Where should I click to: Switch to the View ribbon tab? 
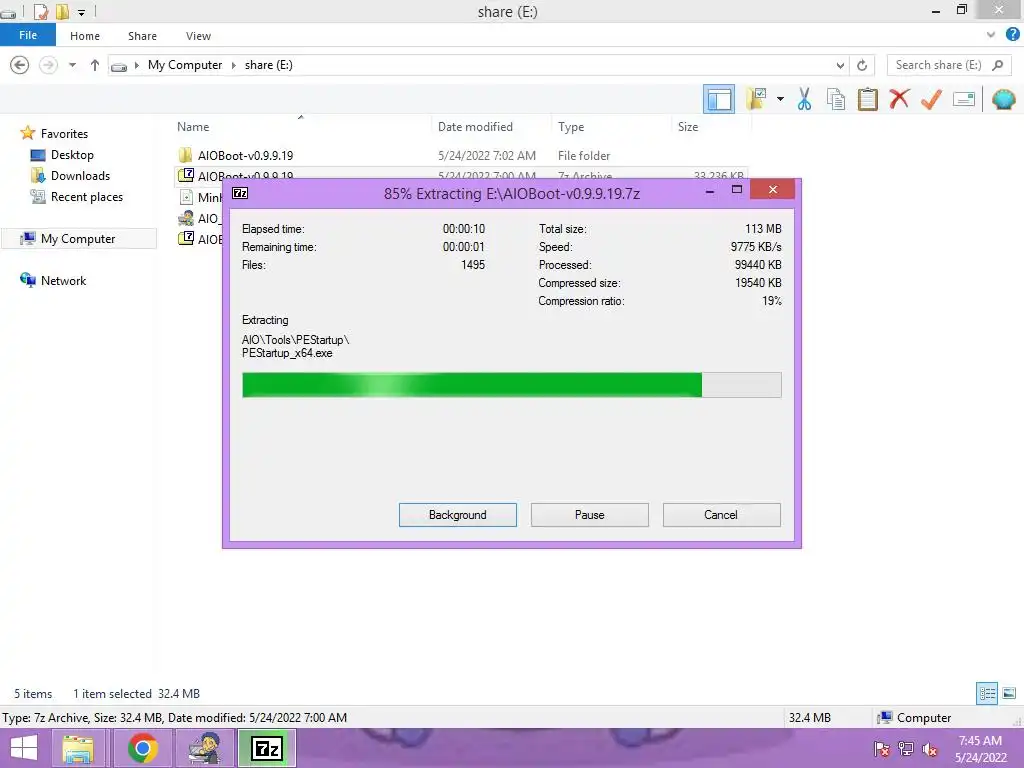tap(198, 36)
